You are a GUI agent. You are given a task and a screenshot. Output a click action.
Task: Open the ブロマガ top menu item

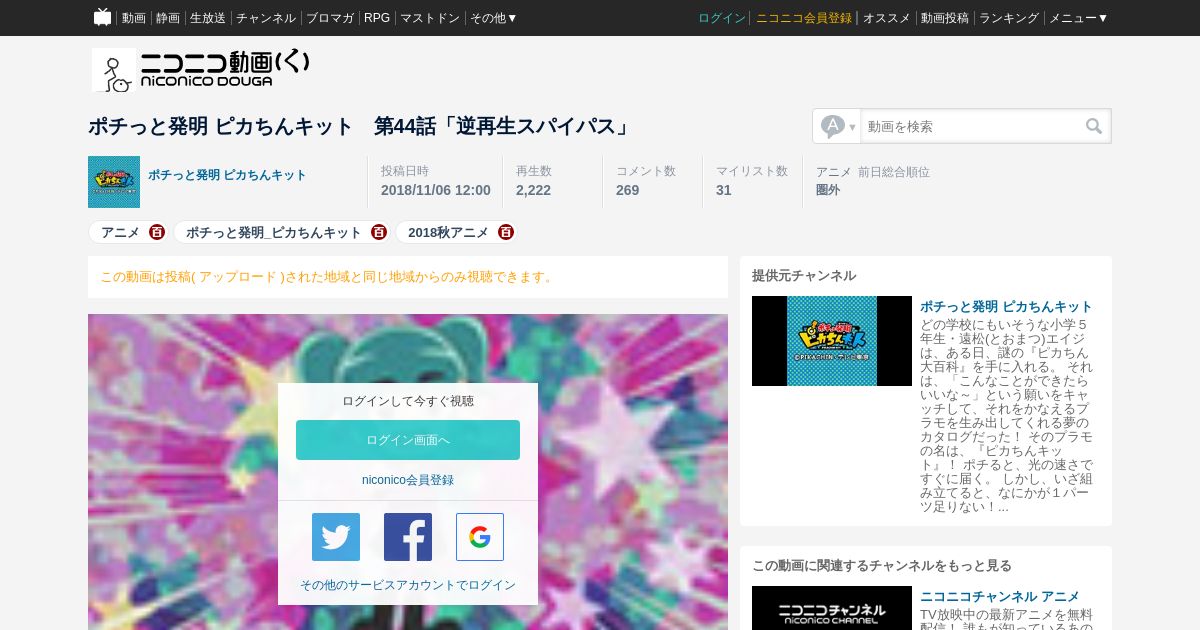(330, 18)
